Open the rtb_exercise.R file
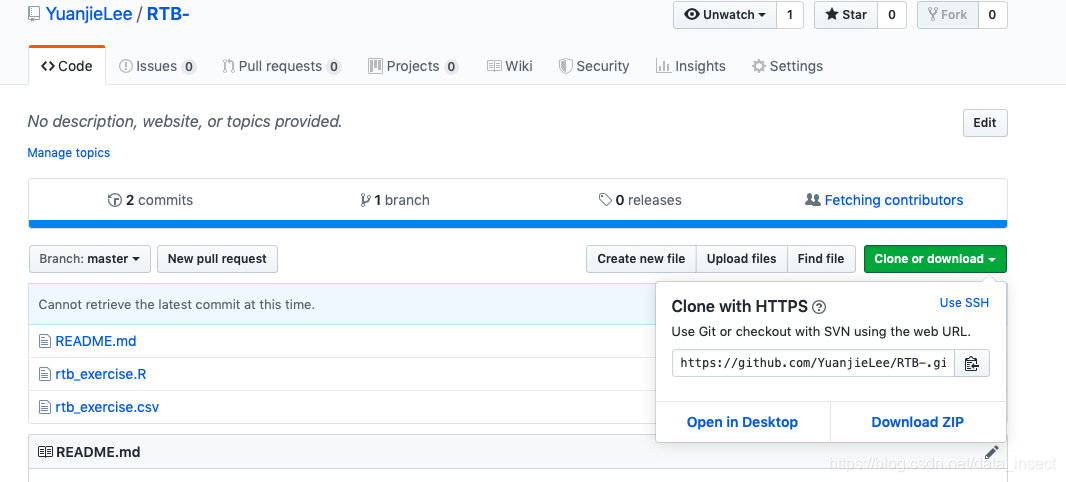 pos(101,375)
